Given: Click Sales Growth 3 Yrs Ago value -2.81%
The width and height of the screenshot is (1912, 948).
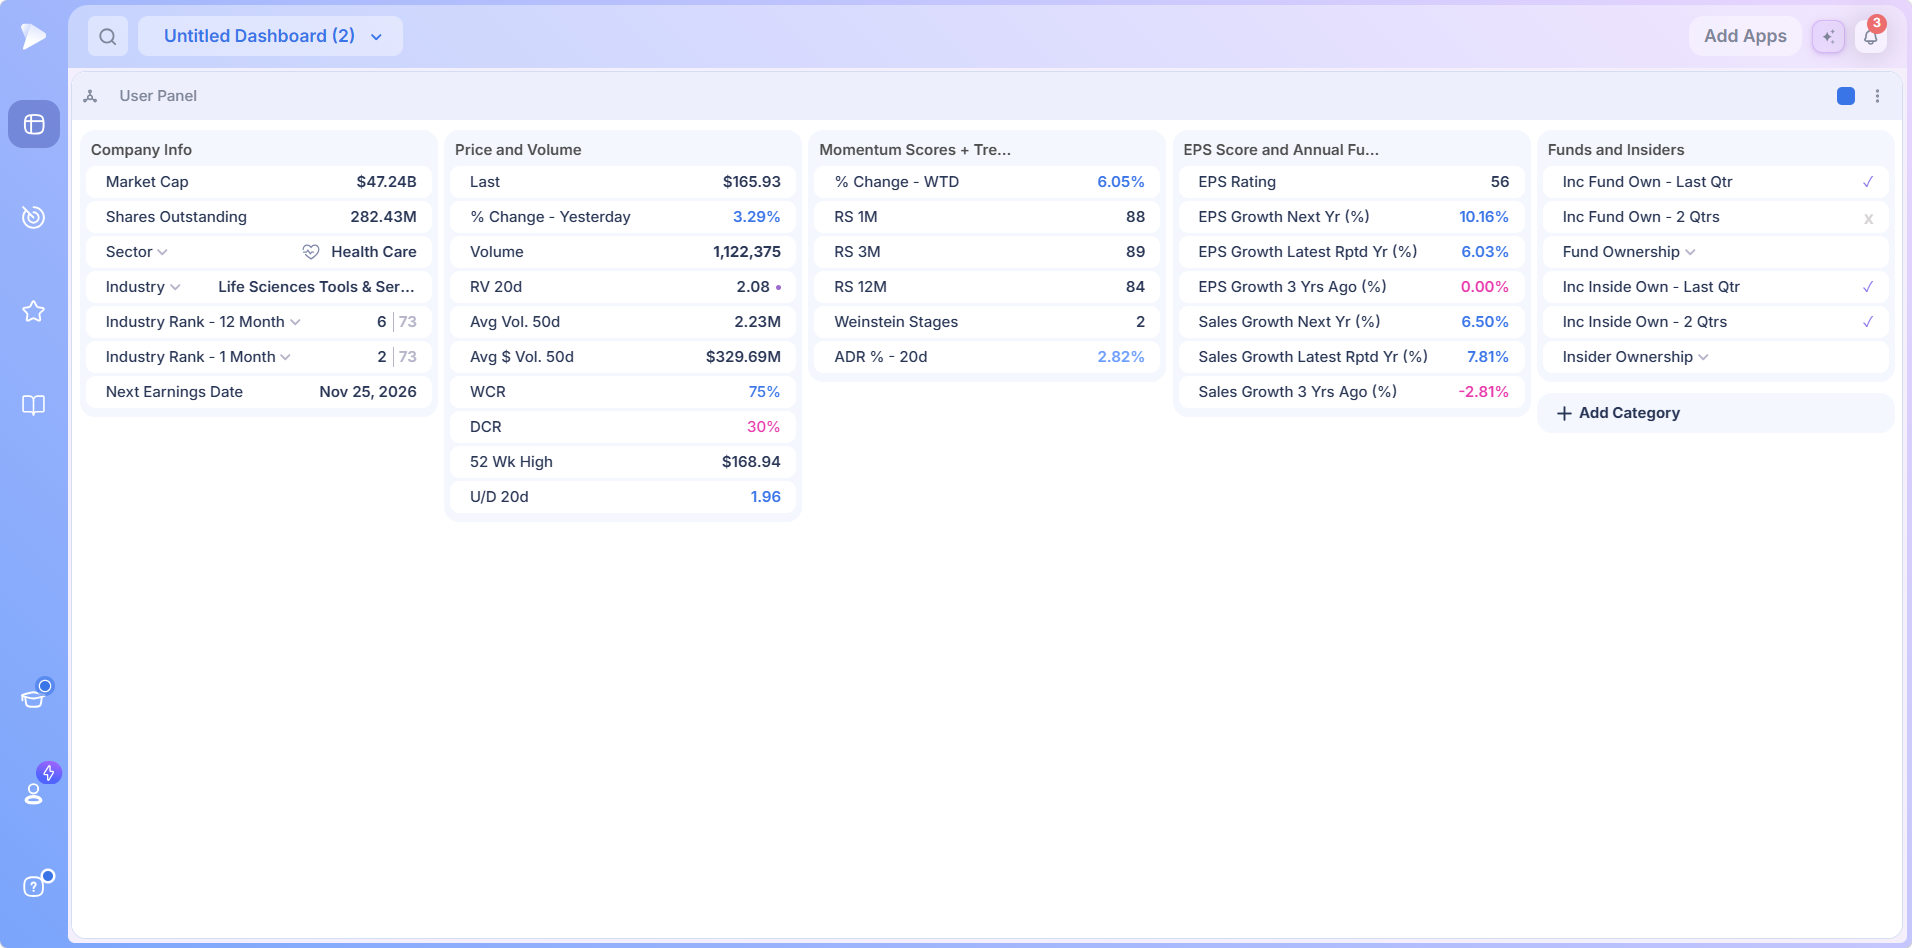Looking at the screenshot, I should pos(1484,392).
